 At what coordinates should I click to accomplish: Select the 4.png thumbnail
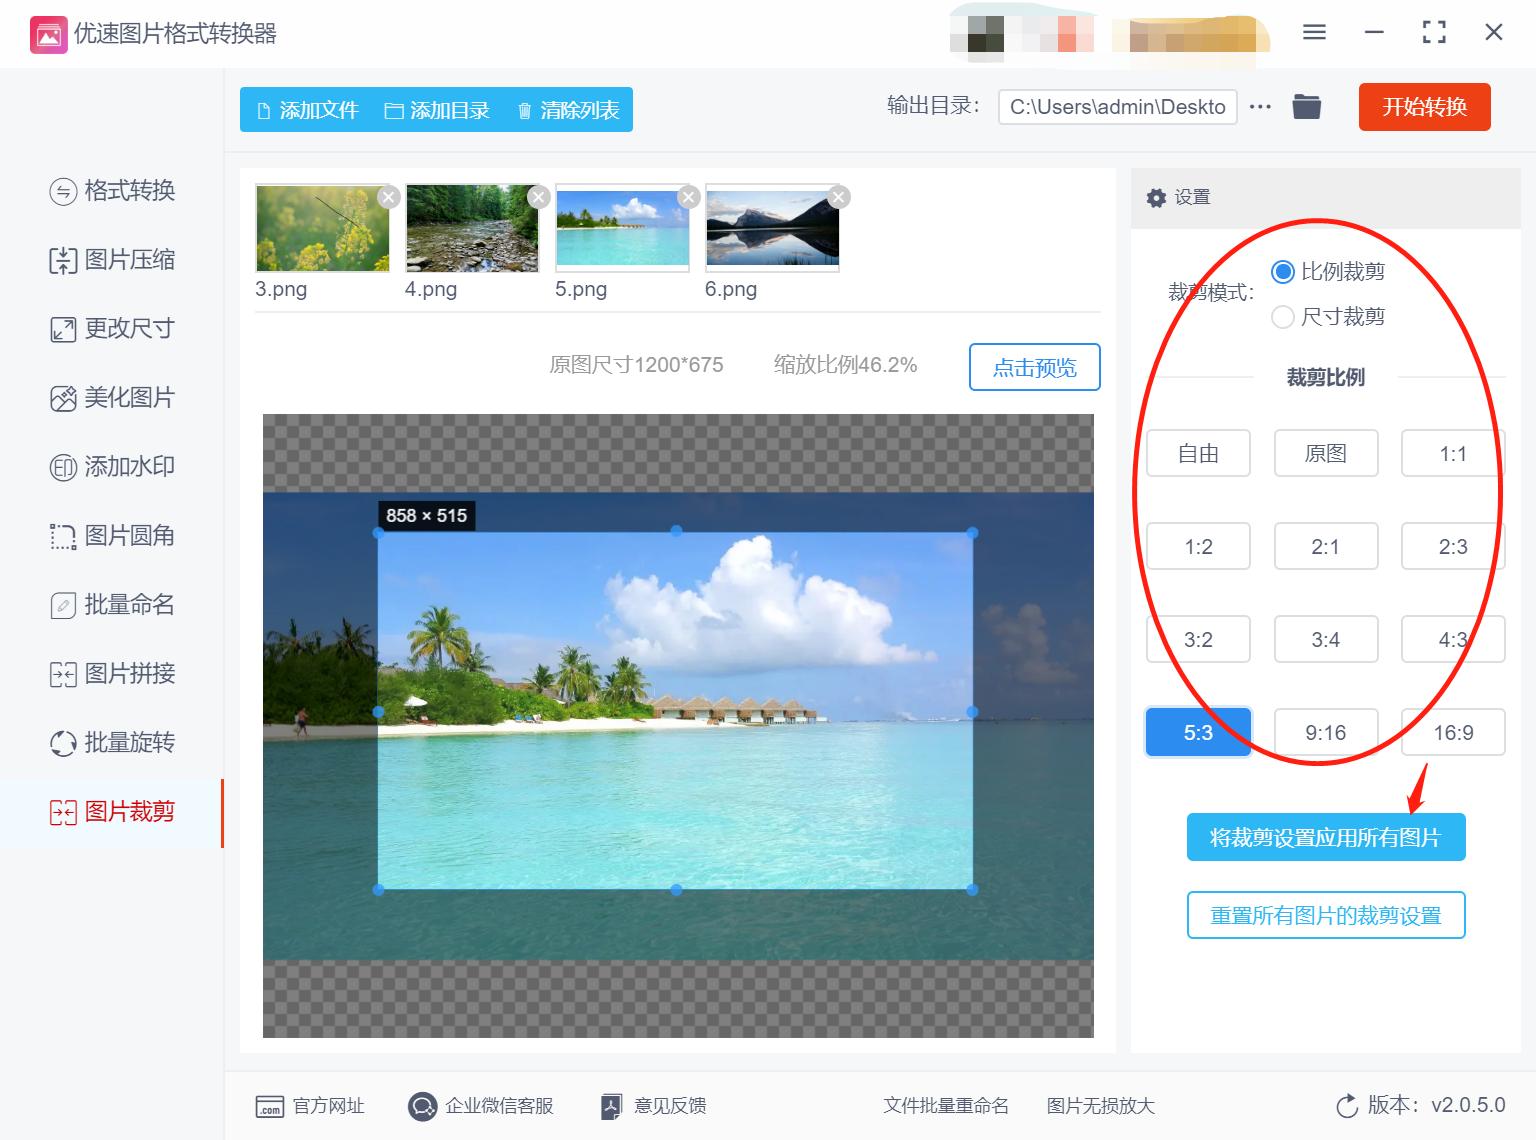coord(473,228)
